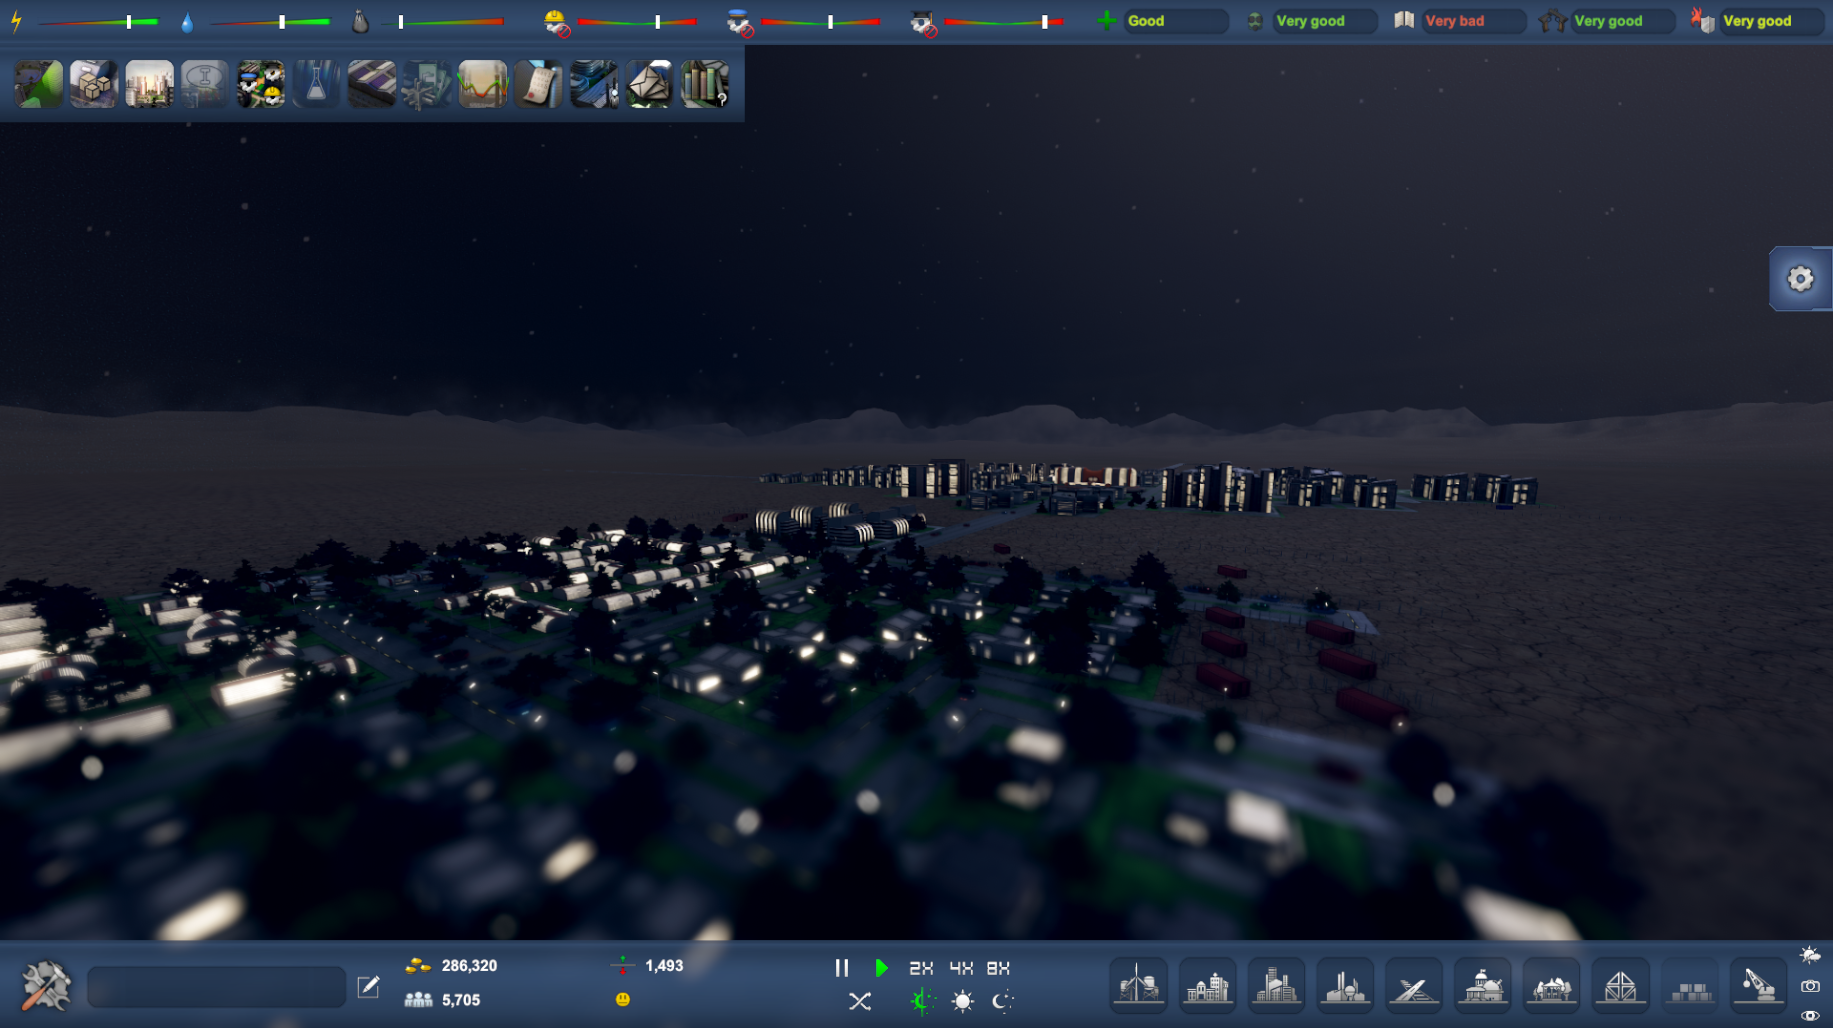The image size is (1833, 1028).
Task: Open the city skyline overview icon
Action: pos(150,84)
